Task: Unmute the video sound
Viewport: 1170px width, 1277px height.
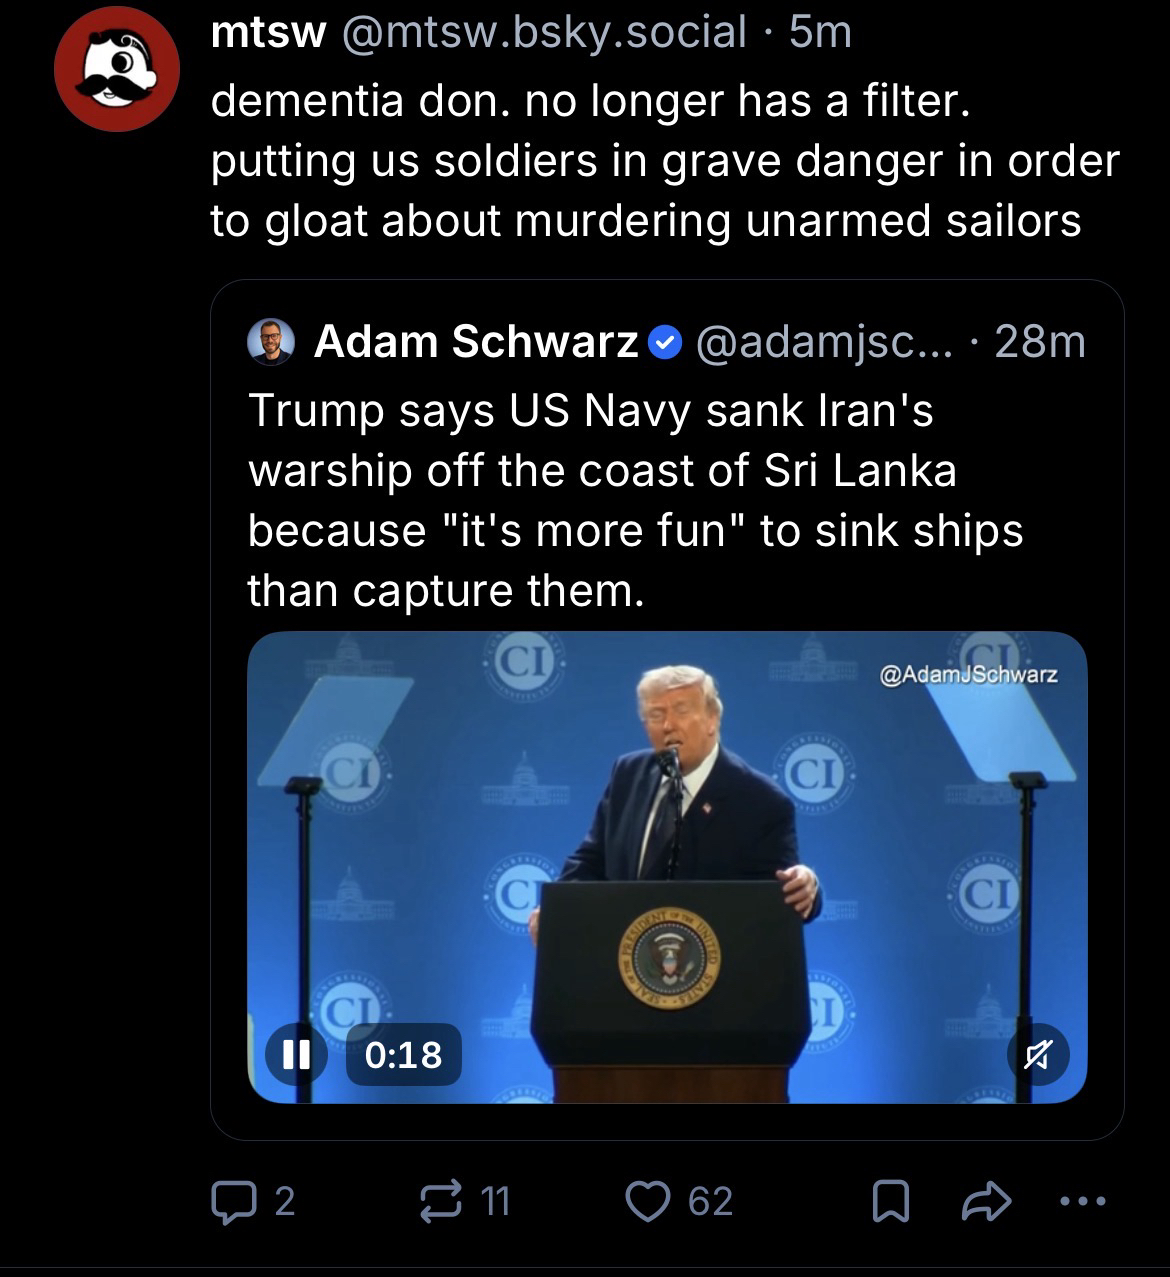Action: click(x=1038, y=1054)
